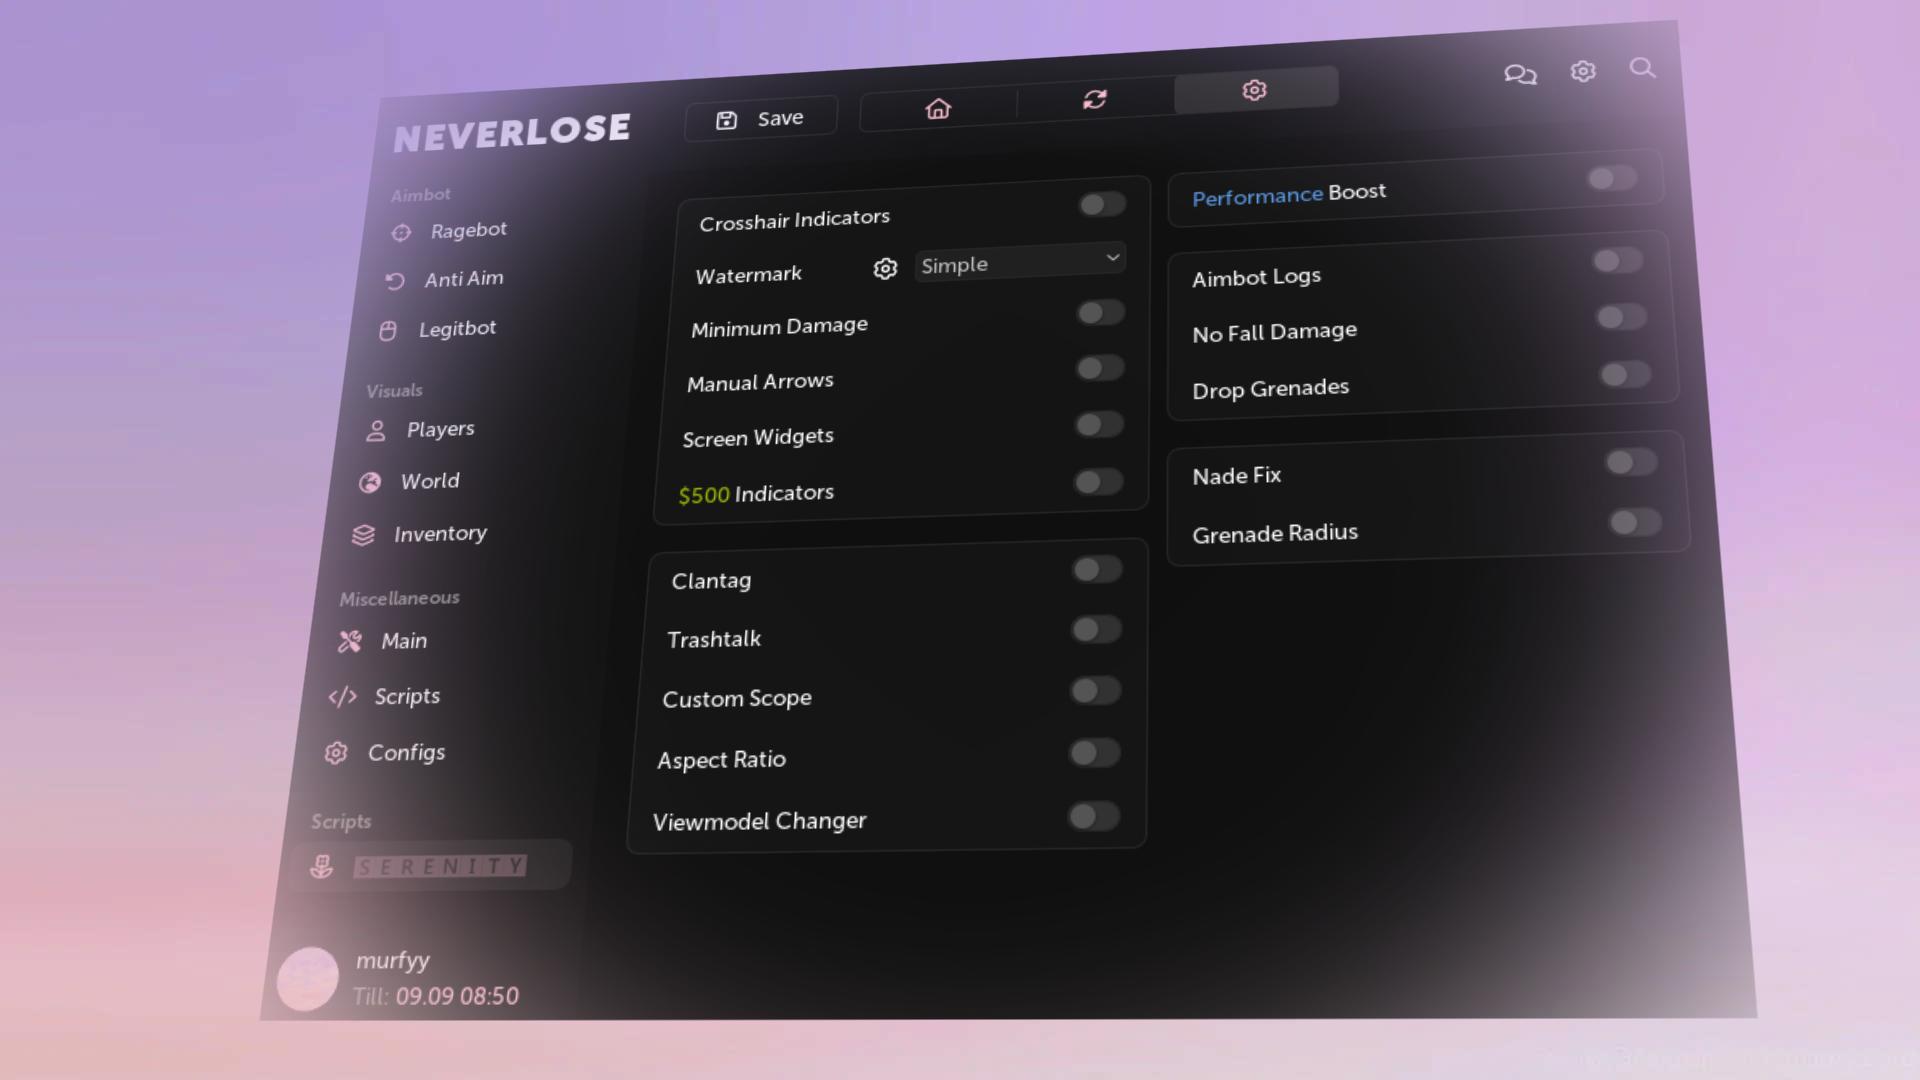Click the Scripts code icon
The width and height of the screenshot is (1920, 1080).
coord(343,698)
